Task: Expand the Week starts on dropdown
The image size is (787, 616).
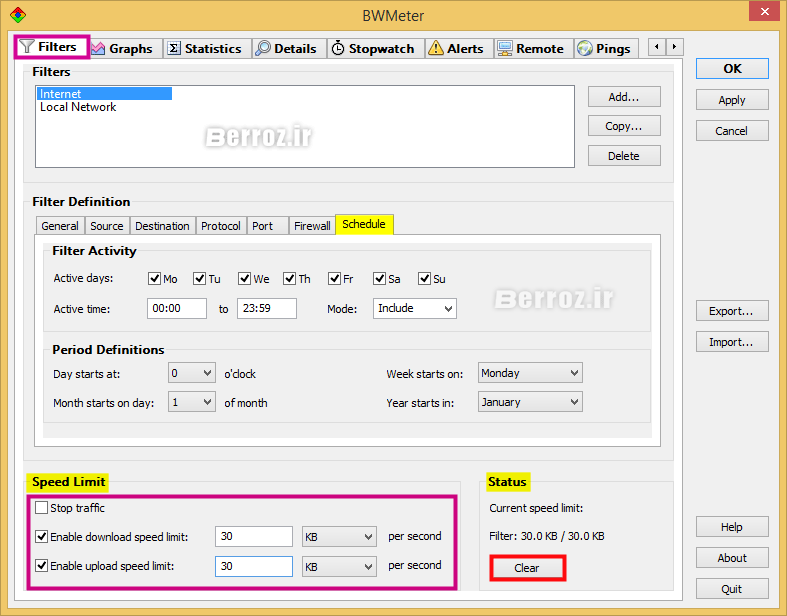Action: 530,373
